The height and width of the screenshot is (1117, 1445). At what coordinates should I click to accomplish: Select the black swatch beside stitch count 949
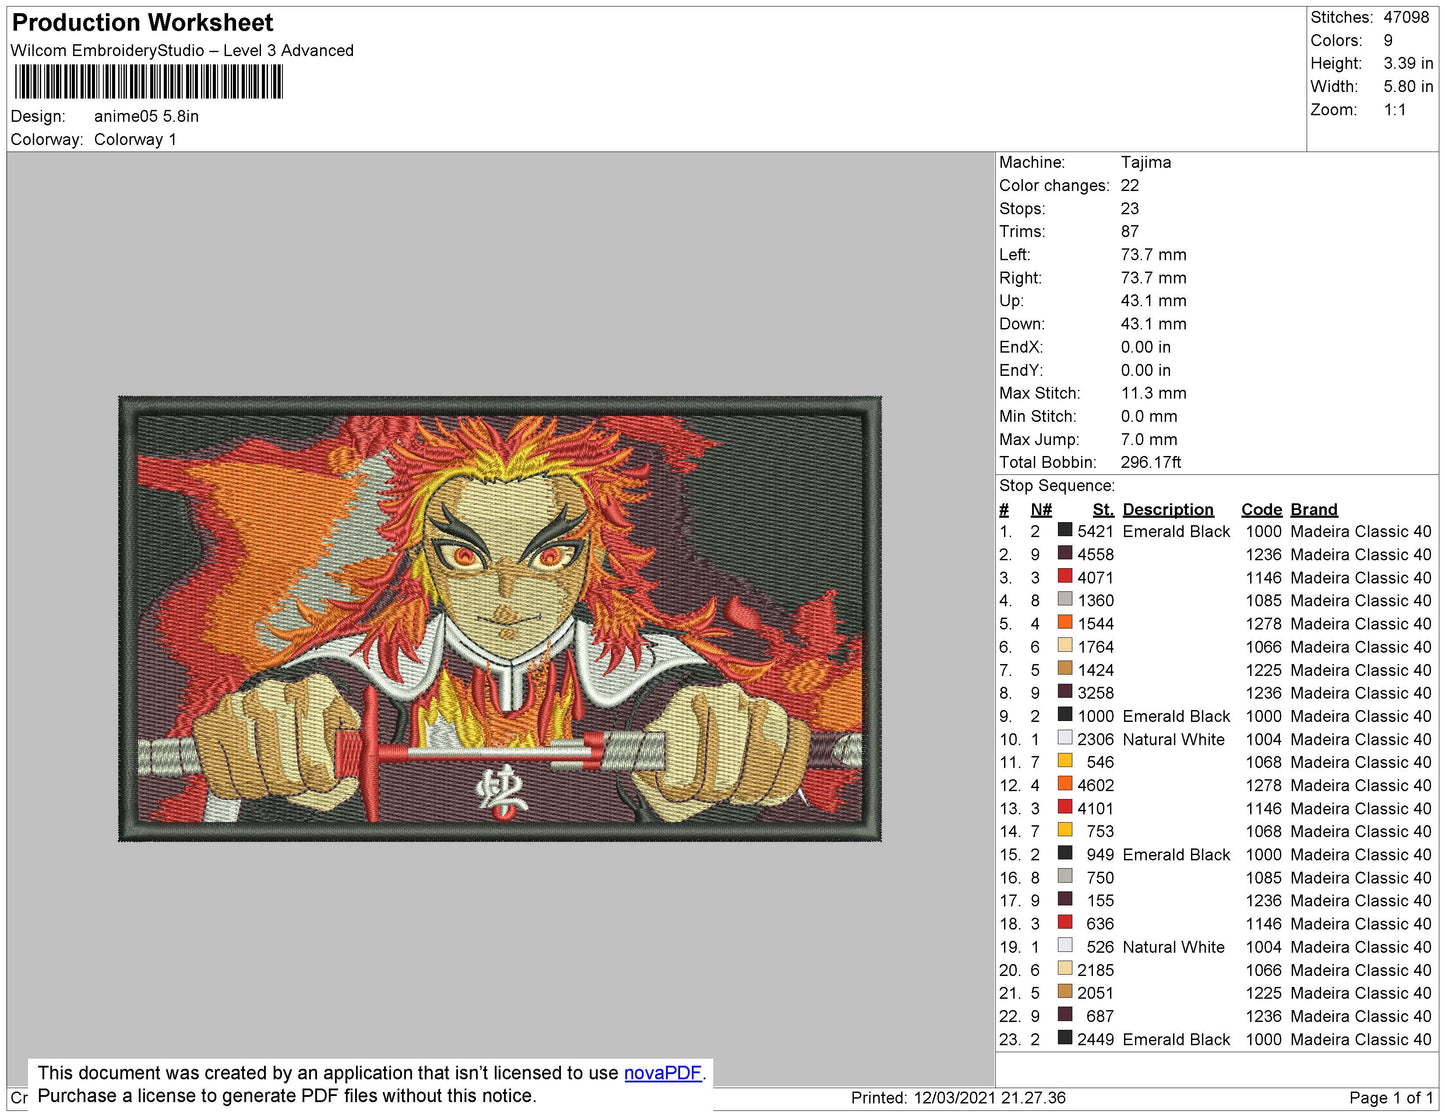click(x=1065, y=854)
